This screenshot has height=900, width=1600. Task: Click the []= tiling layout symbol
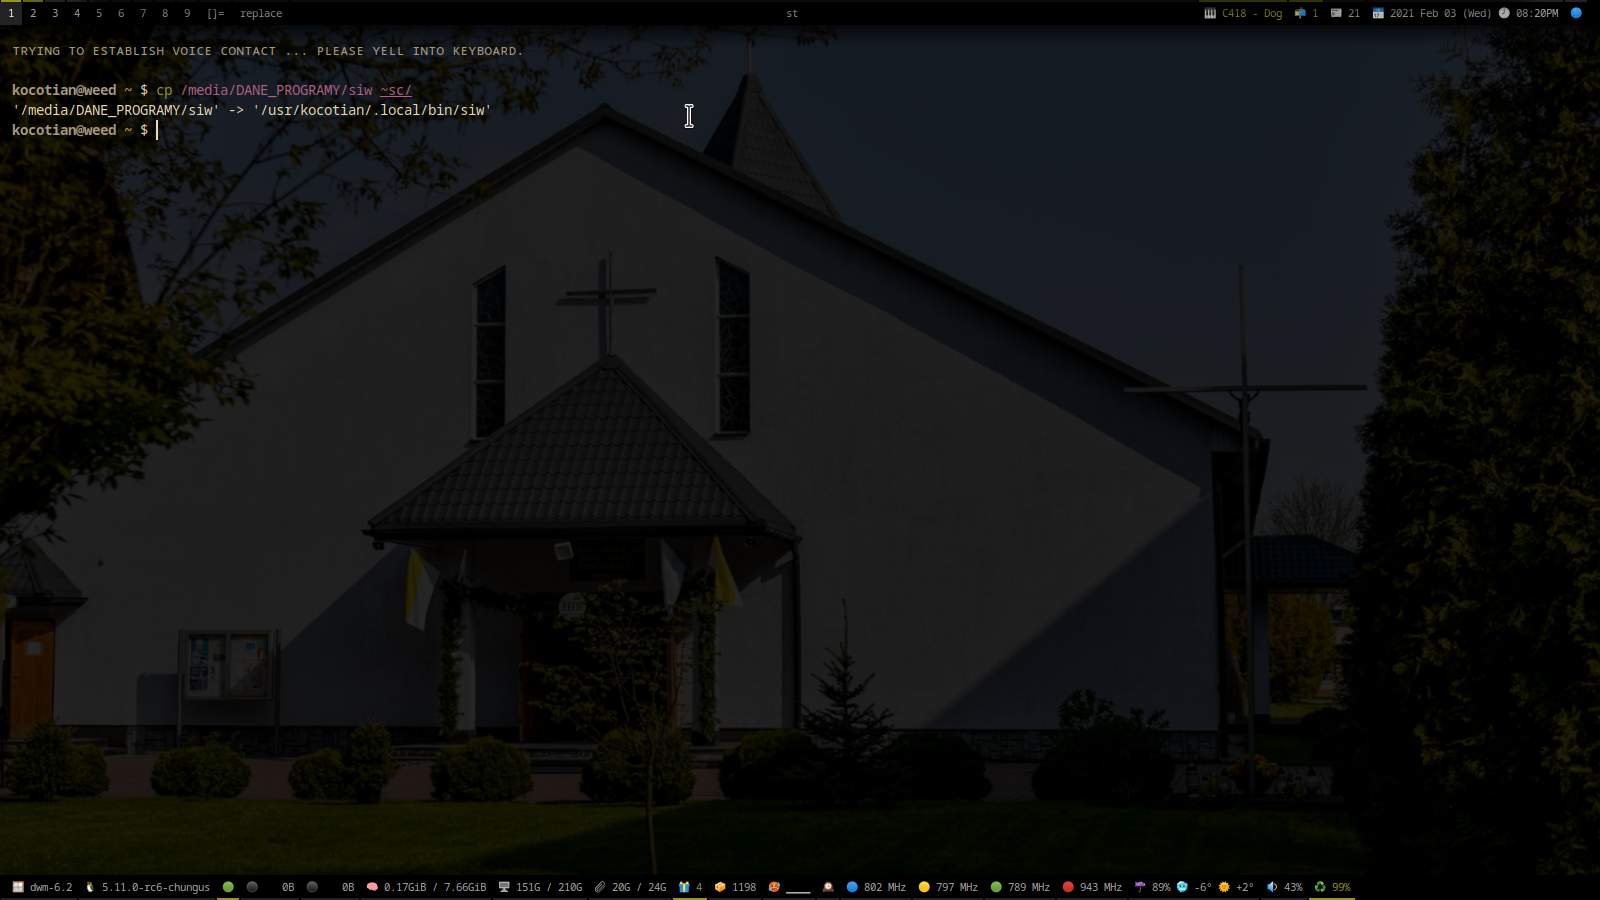215,13
